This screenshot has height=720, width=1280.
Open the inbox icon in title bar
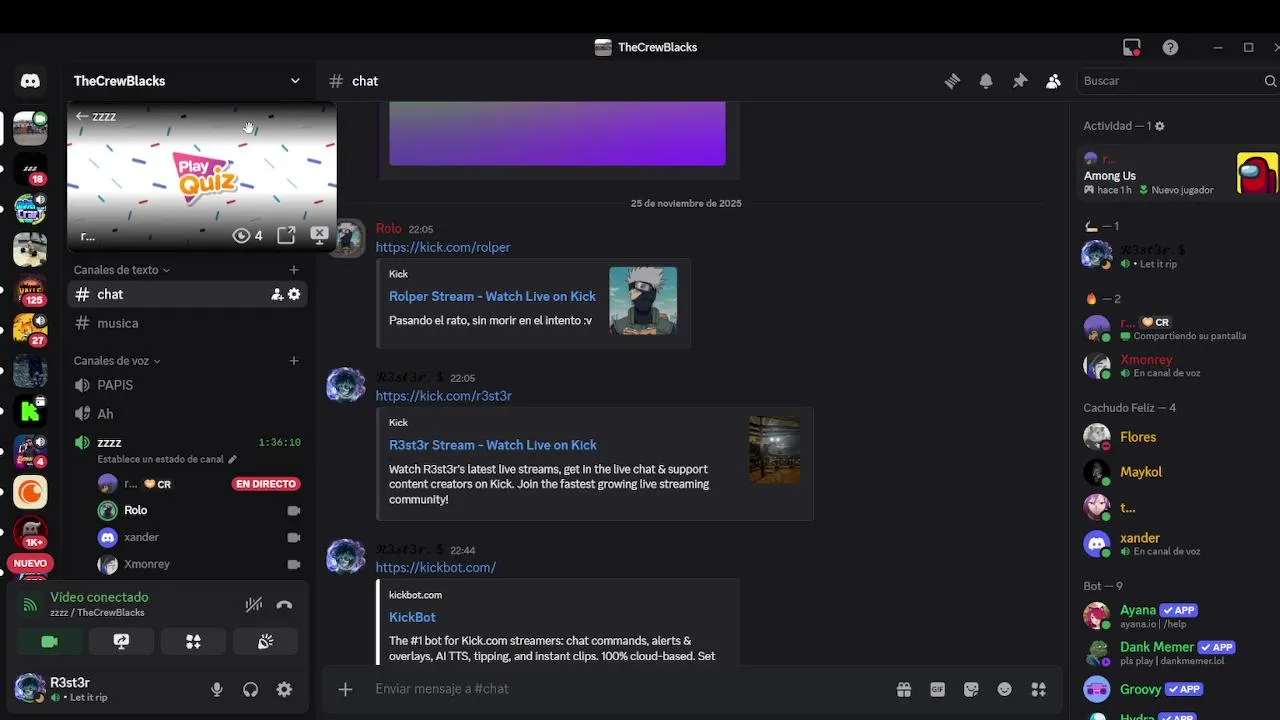[1132, 47]
